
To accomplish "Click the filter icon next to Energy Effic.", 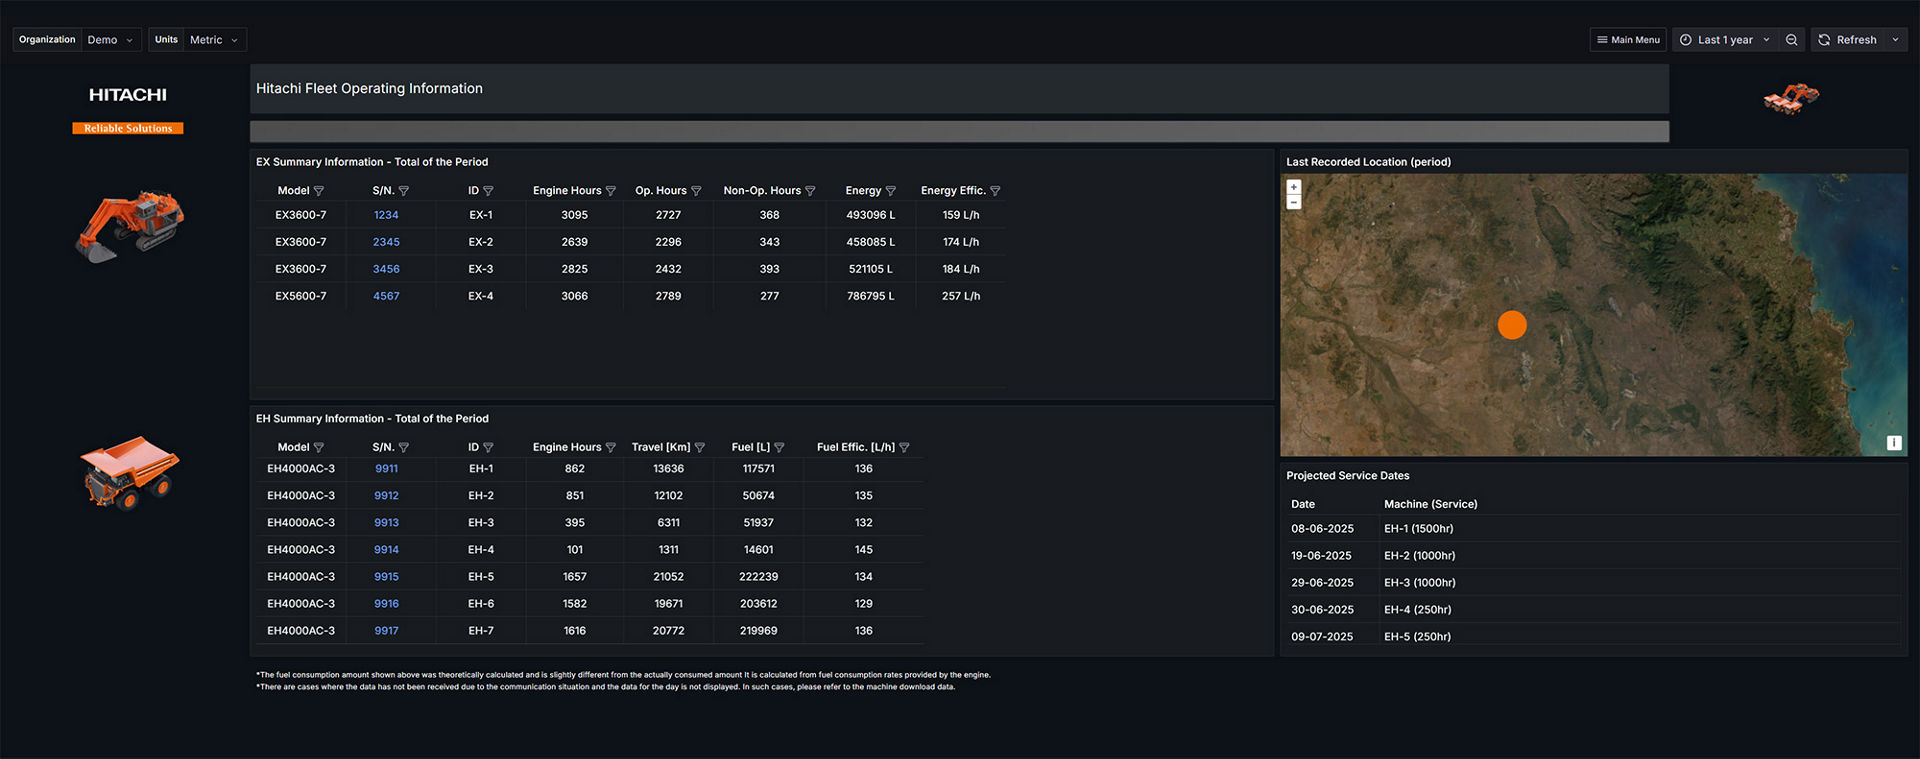I will pos(995,191).
